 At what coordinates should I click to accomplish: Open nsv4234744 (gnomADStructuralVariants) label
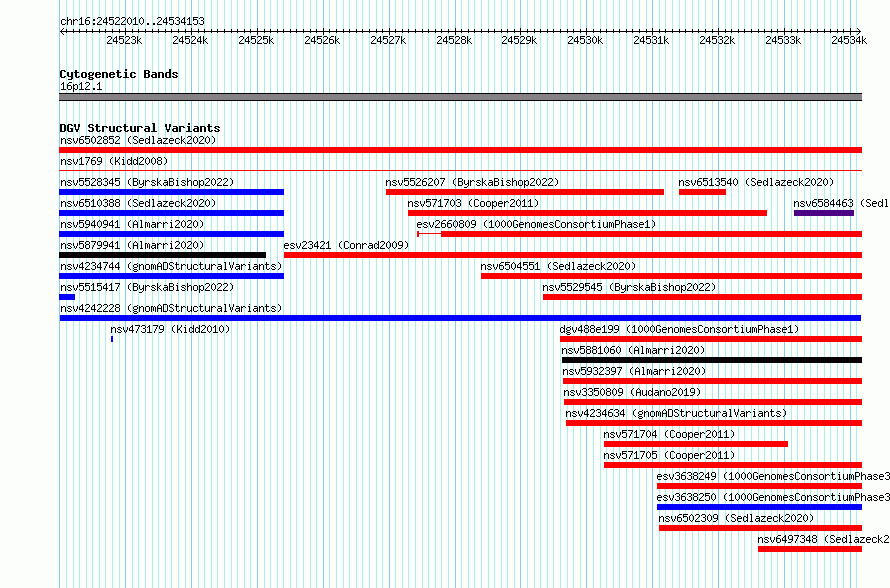pyautogui.click(x=171, y=266)
